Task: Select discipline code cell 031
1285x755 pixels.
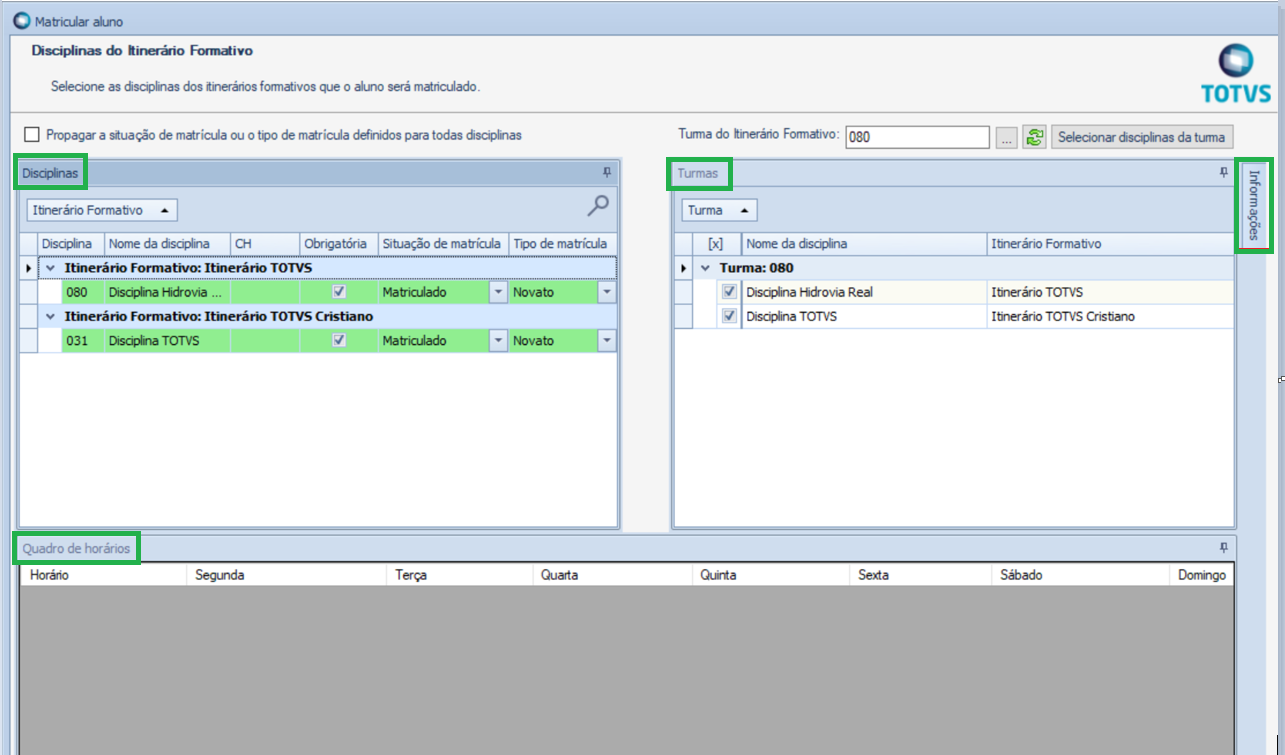Action: [x=83, y=340]
